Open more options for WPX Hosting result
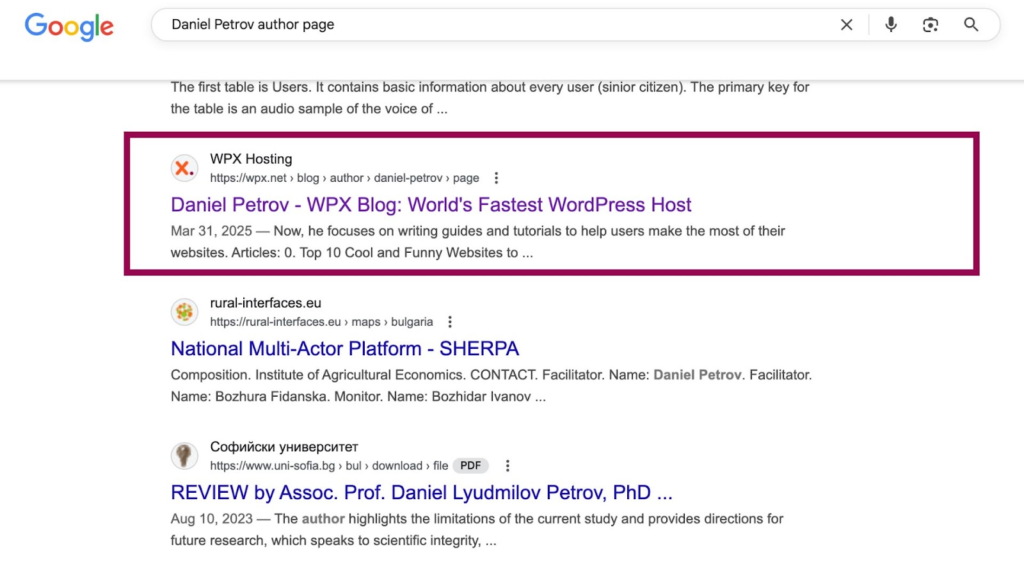This screenshot has height=576, width=1024. (x=497, y=178)
